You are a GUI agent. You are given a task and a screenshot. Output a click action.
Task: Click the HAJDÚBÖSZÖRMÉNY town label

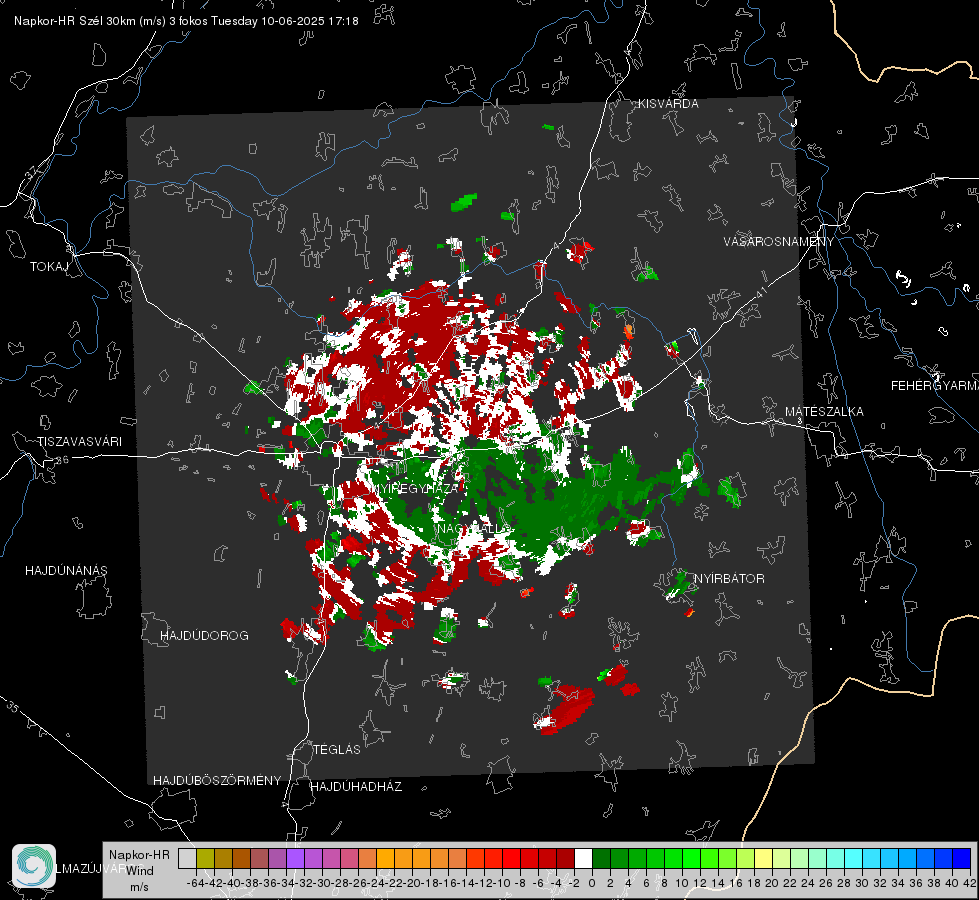(x=217, y=781)
